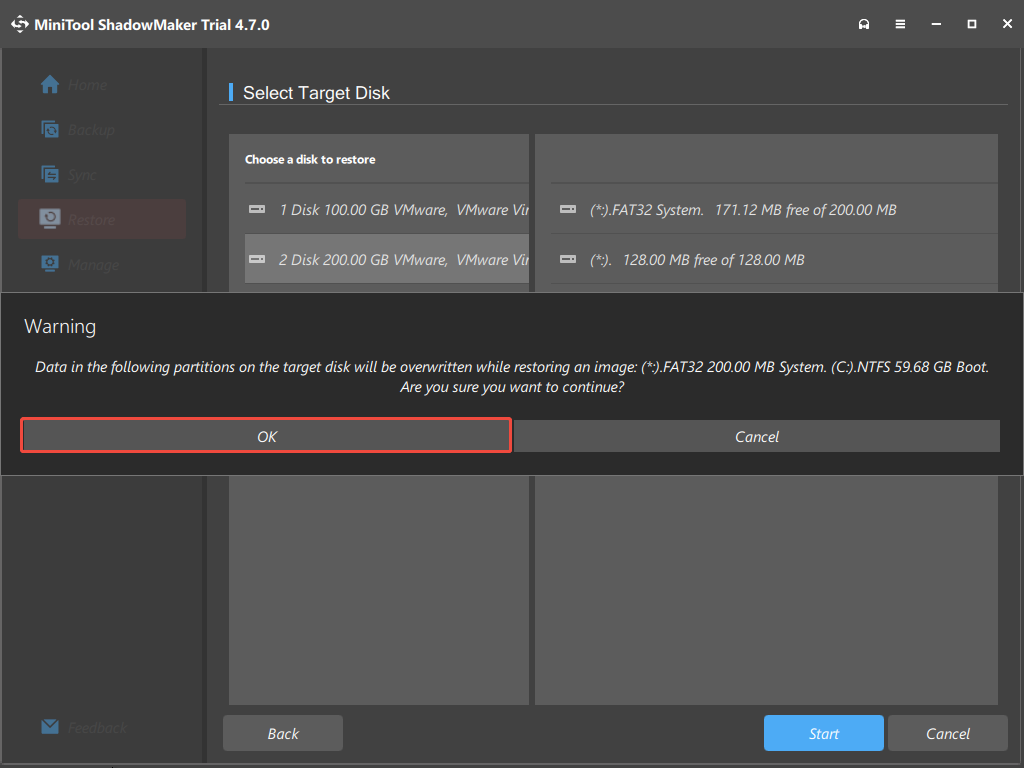Viewport: 1024px width, 768px height.
Task: Click the blue Start button
Action: click(x=824, y=733)
